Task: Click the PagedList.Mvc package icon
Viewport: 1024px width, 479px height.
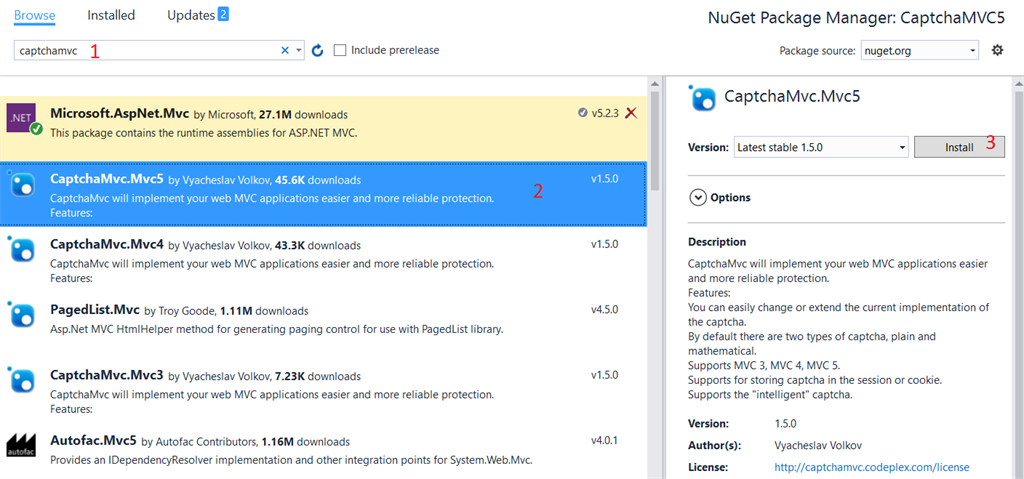Action: click(x=22, y=316)
